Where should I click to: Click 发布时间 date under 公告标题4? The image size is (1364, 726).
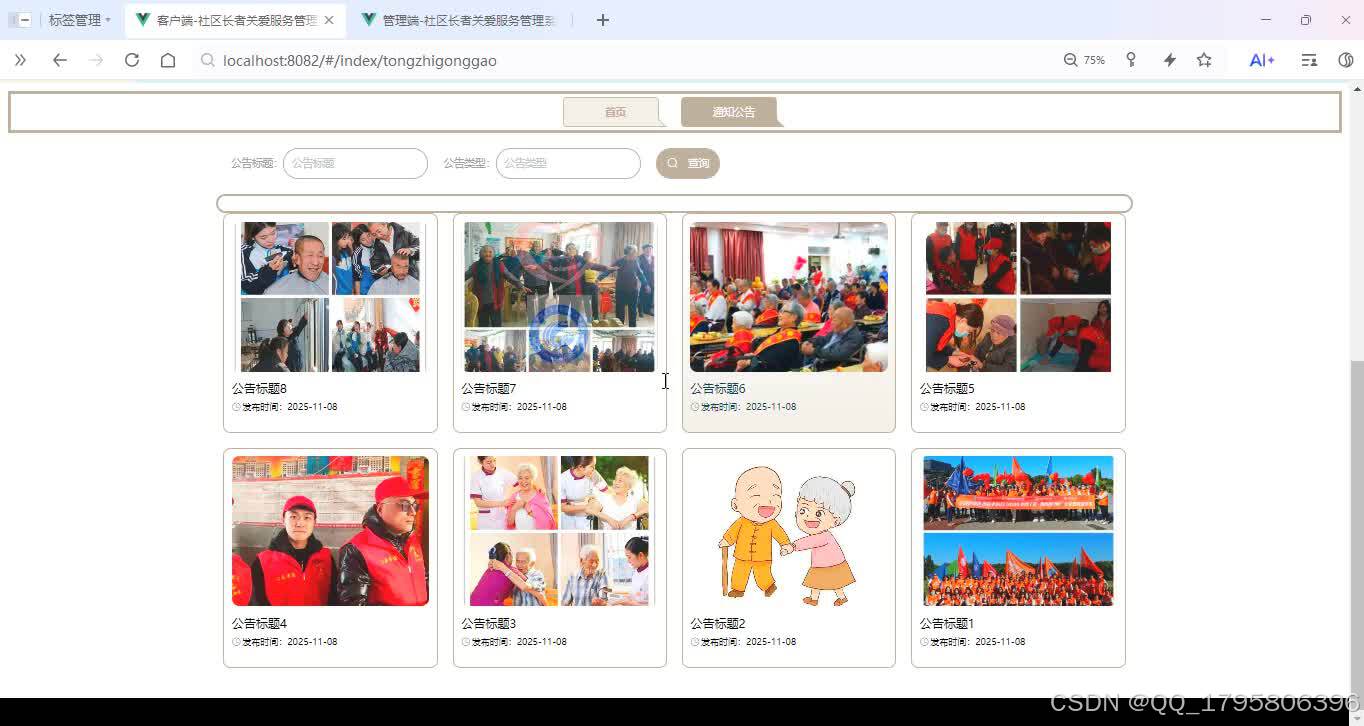[285, 642]
